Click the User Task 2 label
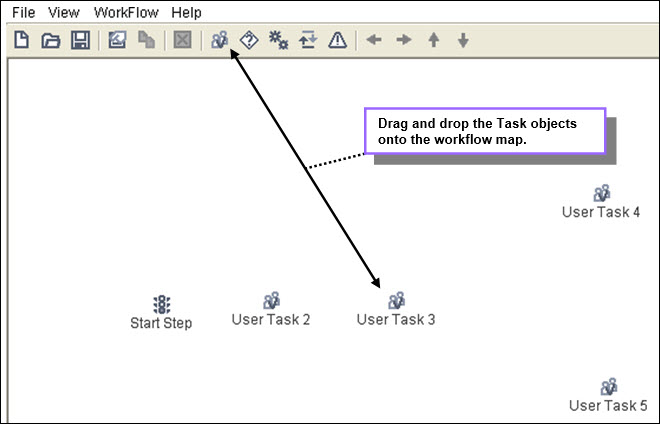This screenshot has width=660, height=424. [x=271, y=320]
